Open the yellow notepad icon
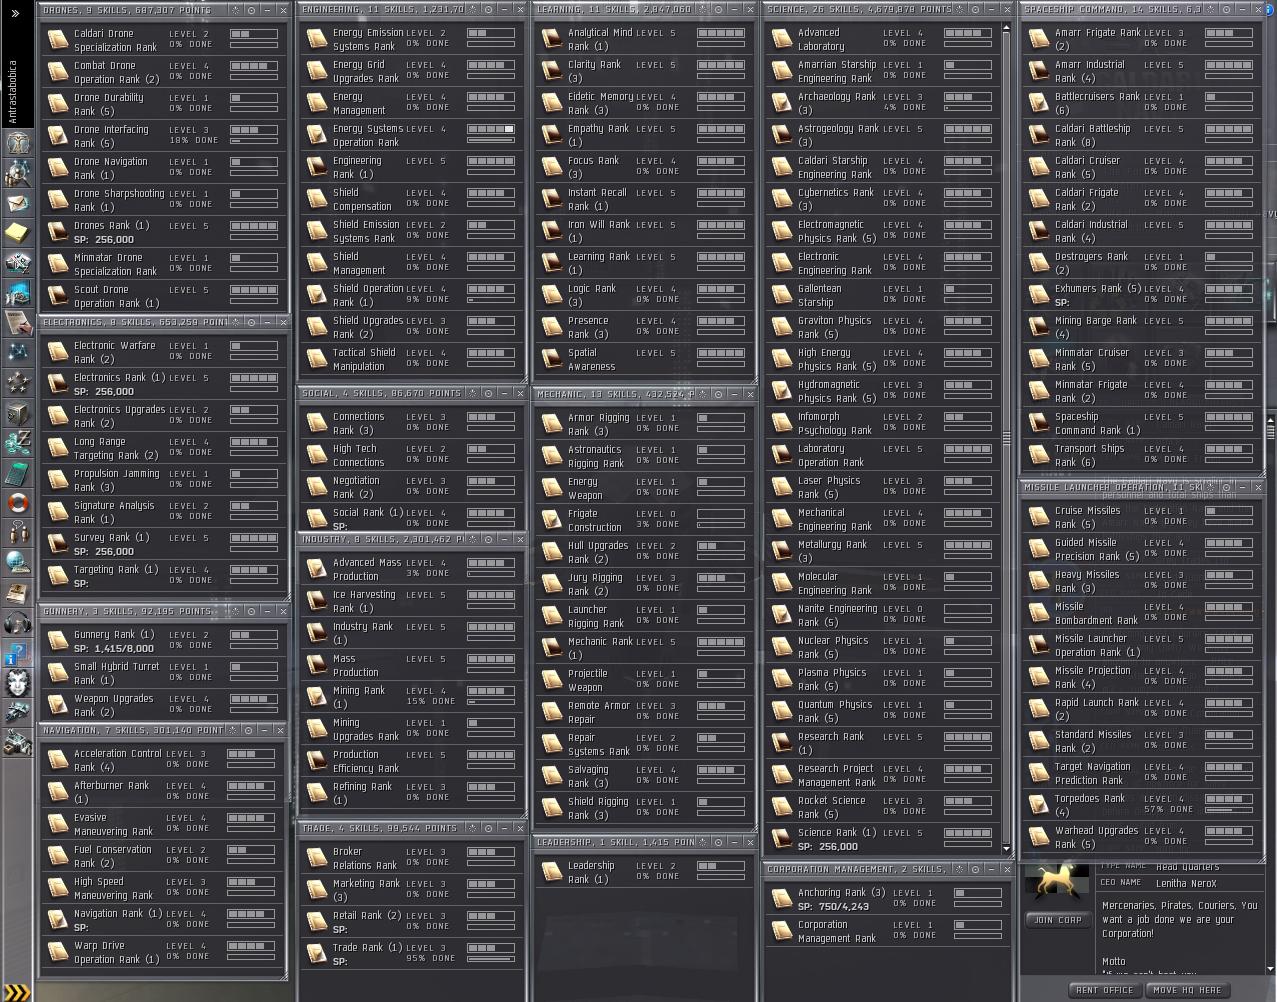This screenshot has width=1277, height=1002. [18, 233]
